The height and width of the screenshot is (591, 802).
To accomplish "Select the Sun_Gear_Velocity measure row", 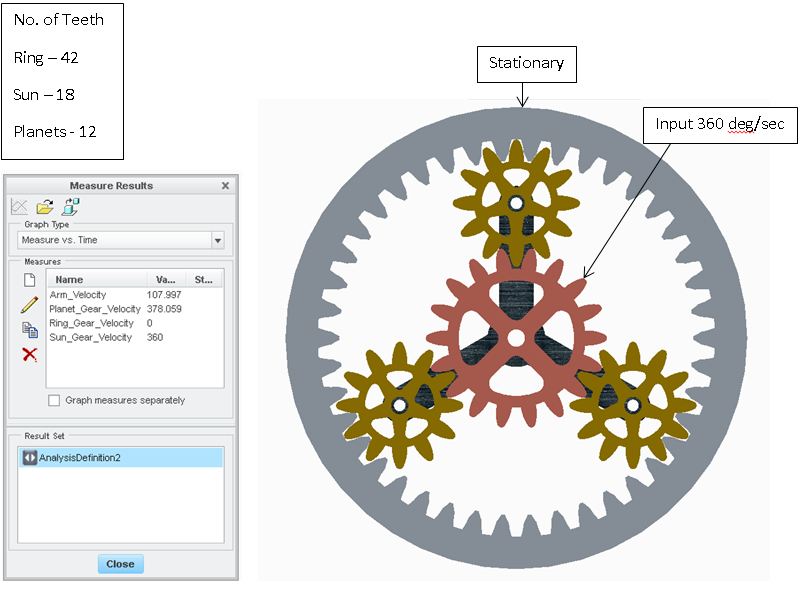I will coord(135,338).
